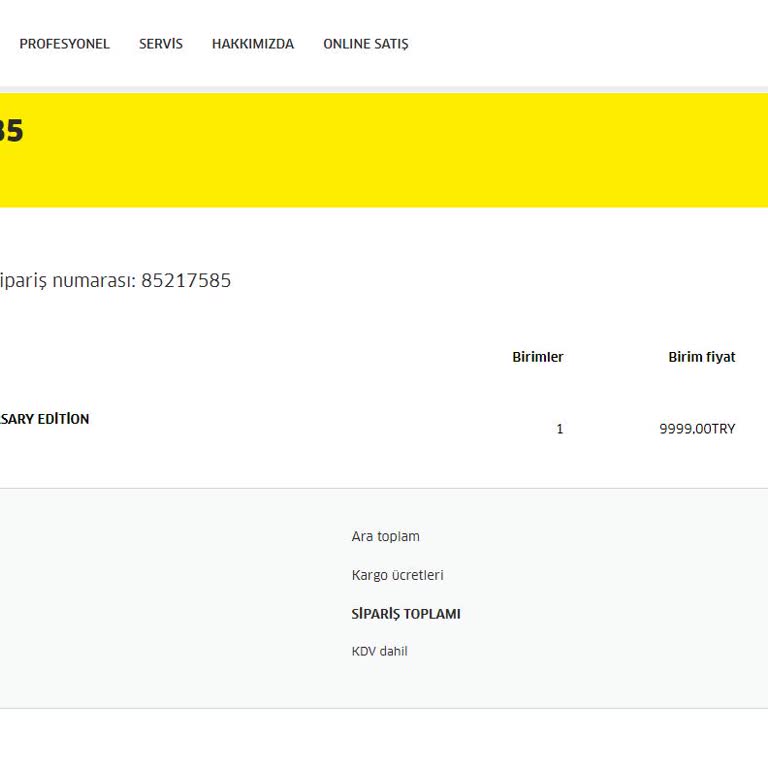Image resolution: width=768 pixels, height=768 pixels.
Task: Click the KDV dahil note
Action: [x=379, y=652]
